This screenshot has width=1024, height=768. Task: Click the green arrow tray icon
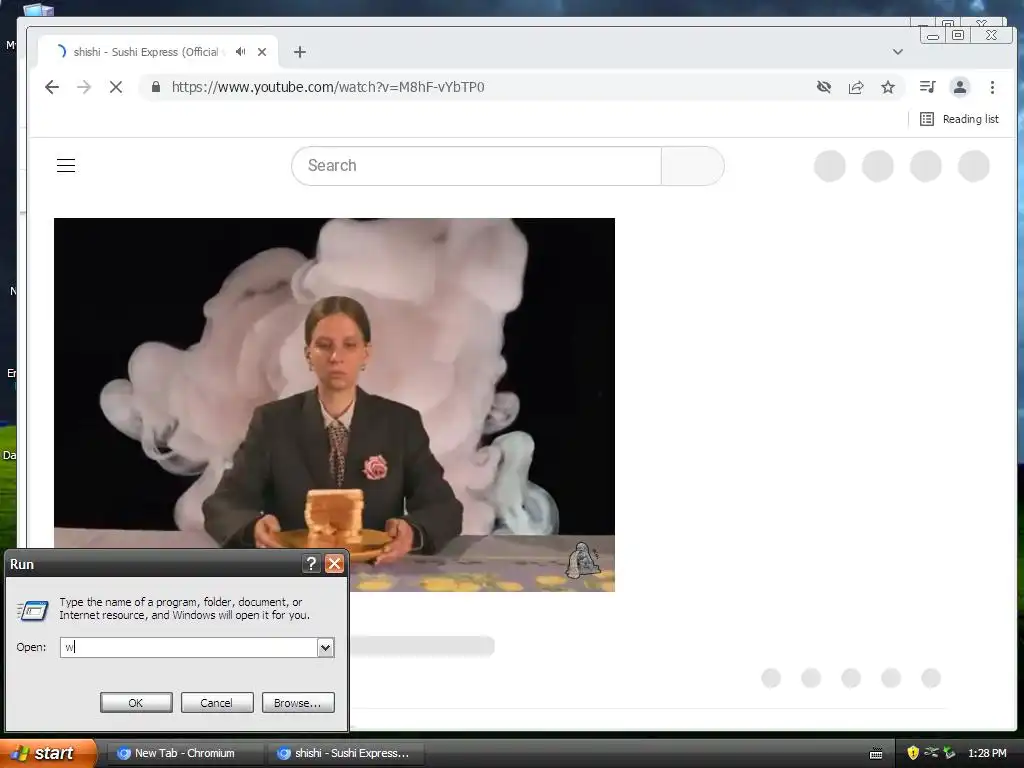tap(949, 753)
